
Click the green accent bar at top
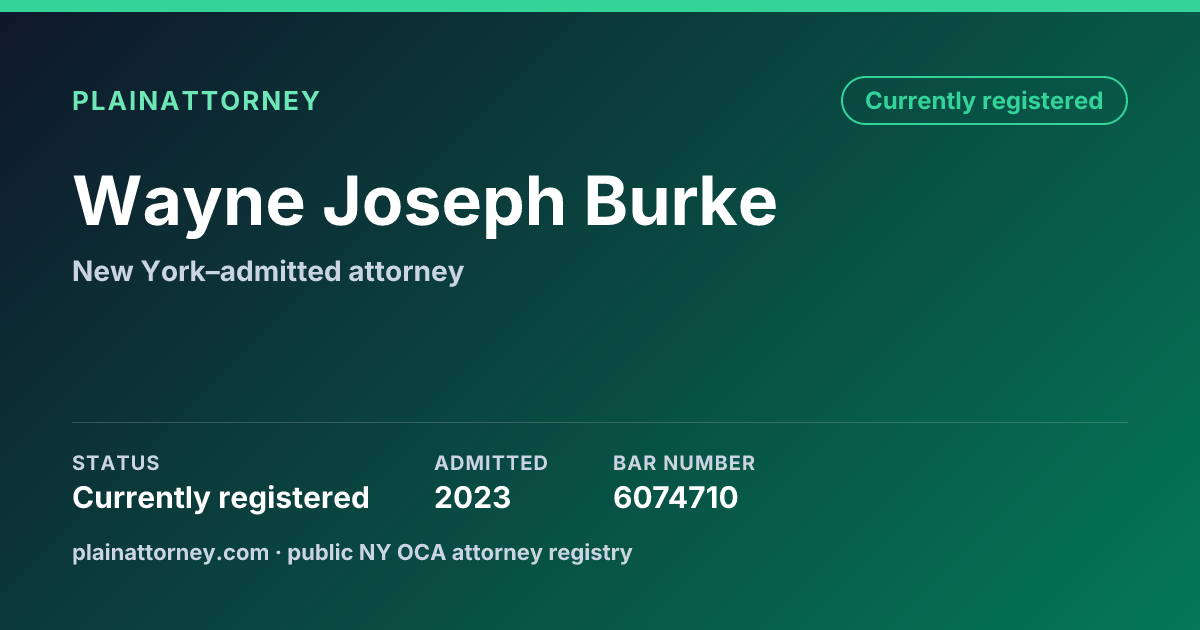pyautogui.click(x=600, y=6)
